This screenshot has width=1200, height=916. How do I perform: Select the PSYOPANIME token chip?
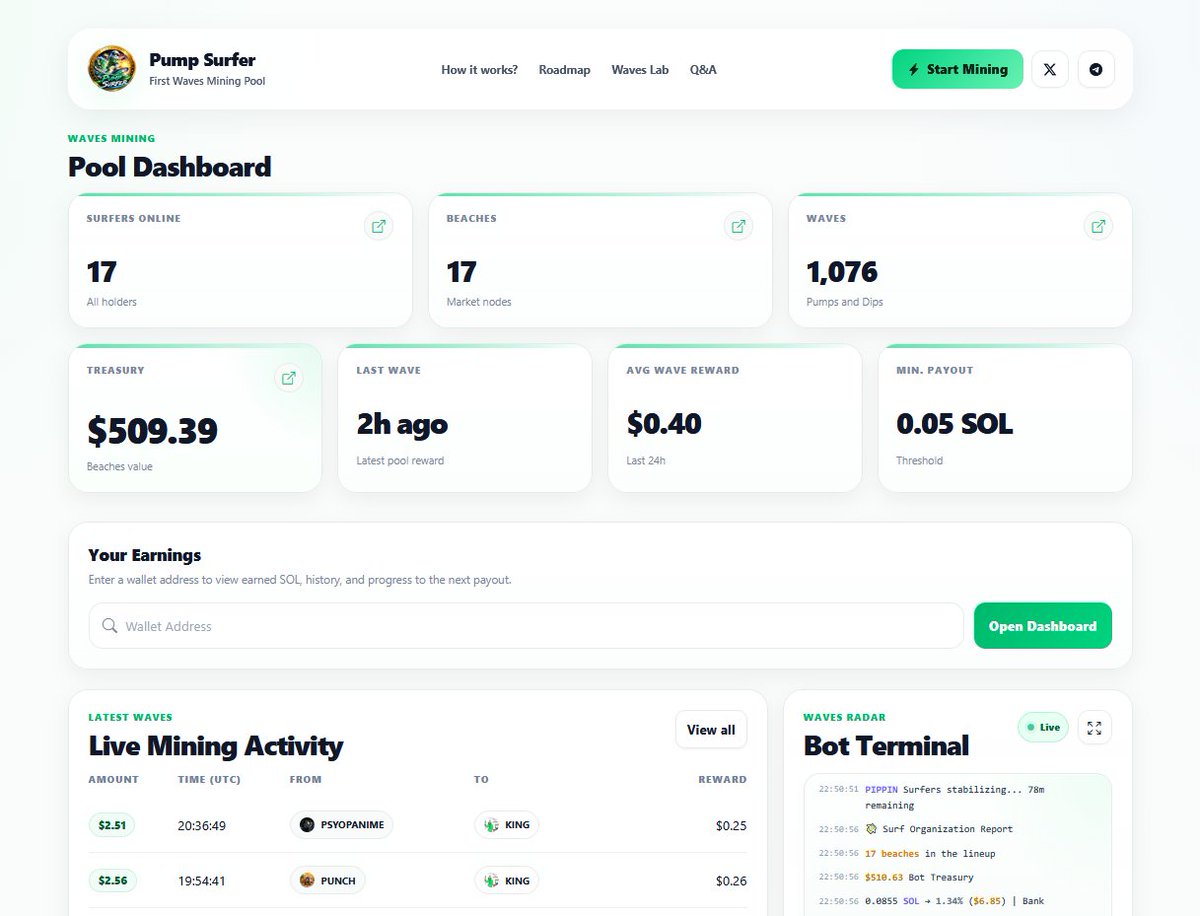tap(341, 825)
